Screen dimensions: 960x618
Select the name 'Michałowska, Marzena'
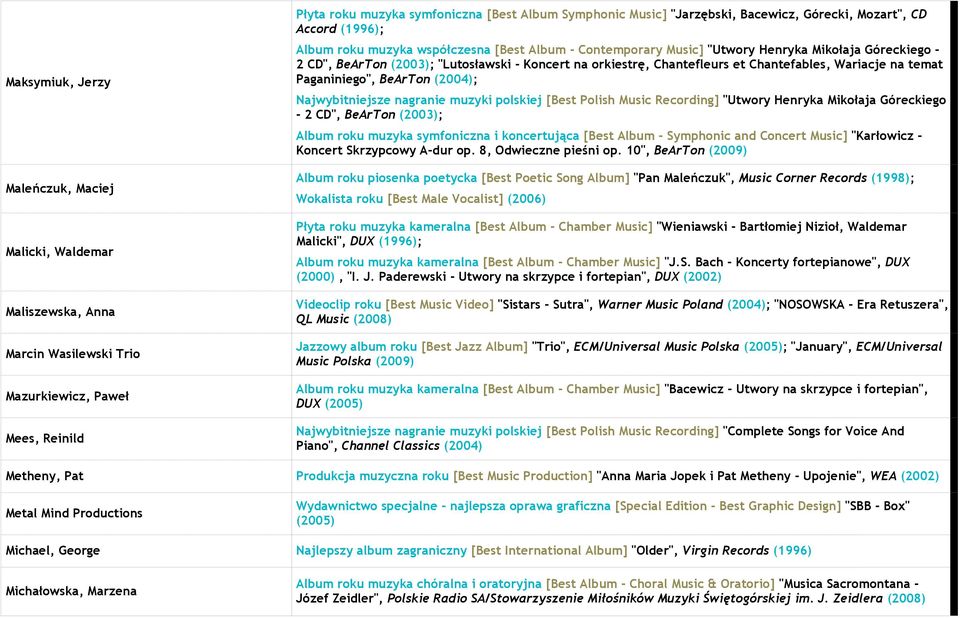pyautogui.click(x=71, y=591)
